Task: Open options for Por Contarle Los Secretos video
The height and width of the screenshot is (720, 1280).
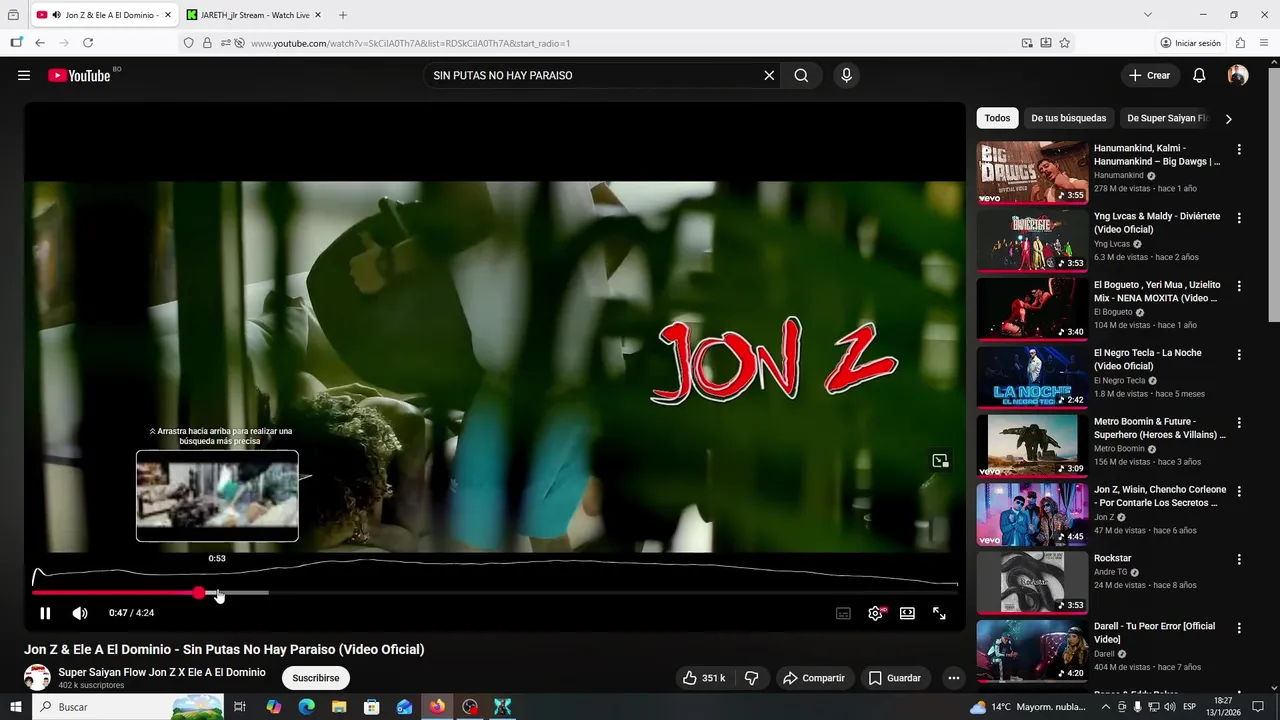Action: coord(1239,491)
